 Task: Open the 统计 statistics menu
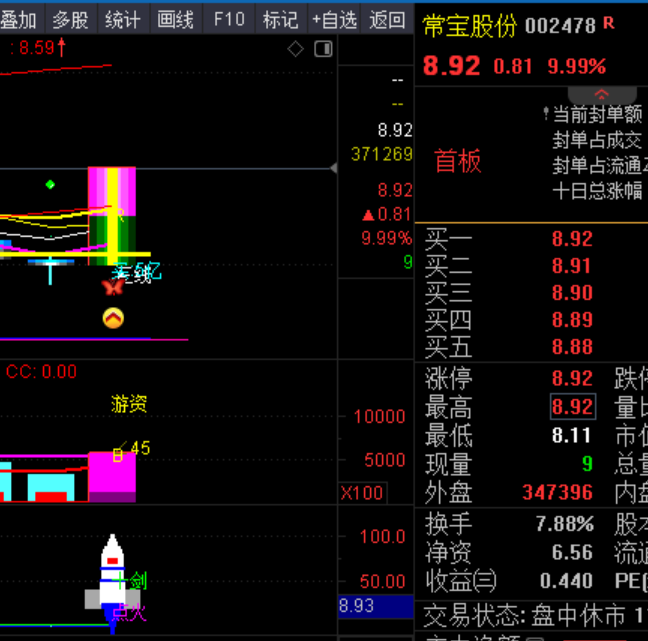click(123, 19)
